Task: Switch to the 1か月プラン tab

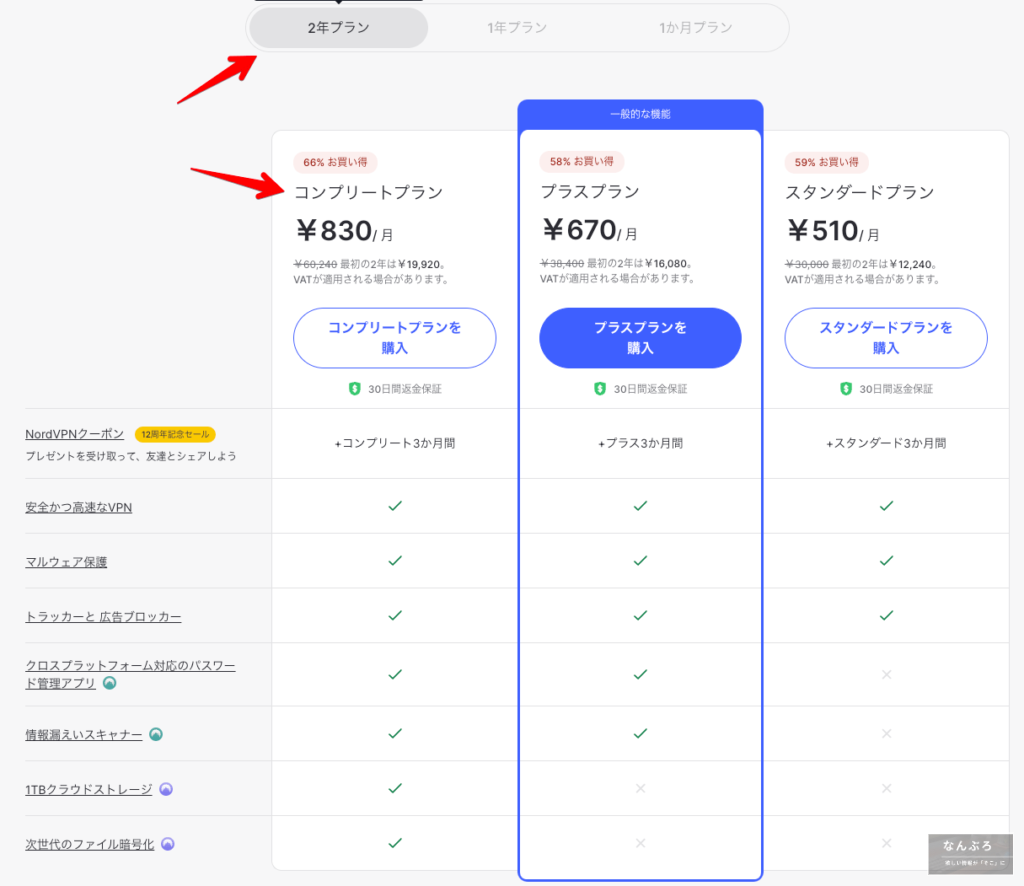Action: coord(696,28)
